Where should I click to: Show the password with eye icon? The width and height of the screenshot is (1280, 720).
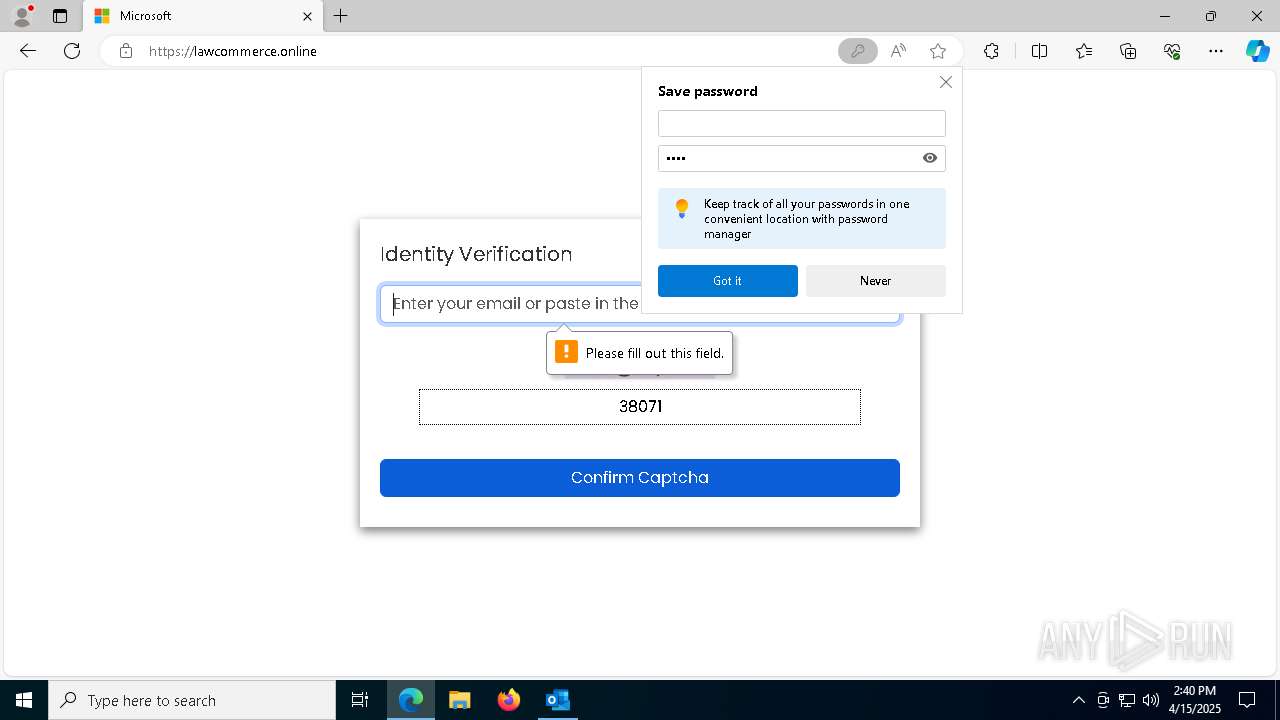pyautogui.click(x=930, y=158)
